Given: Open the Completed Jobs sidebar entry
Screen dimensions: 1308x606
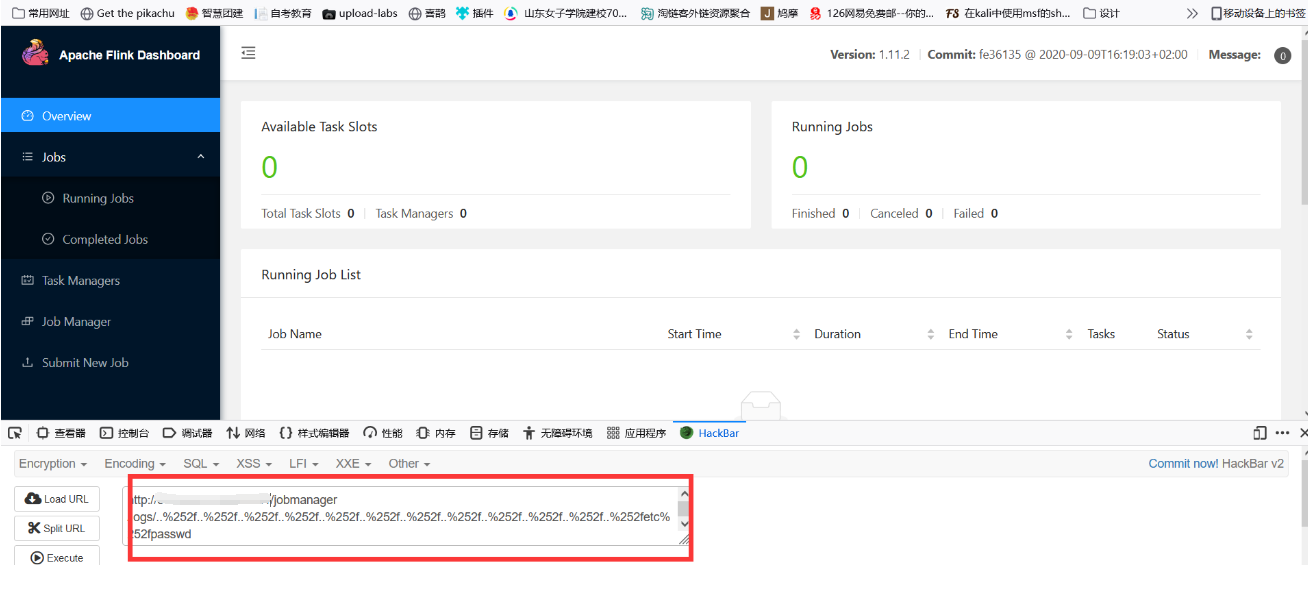Looking at the screenshot, I should pyautogui.click(x=106, y=239).
